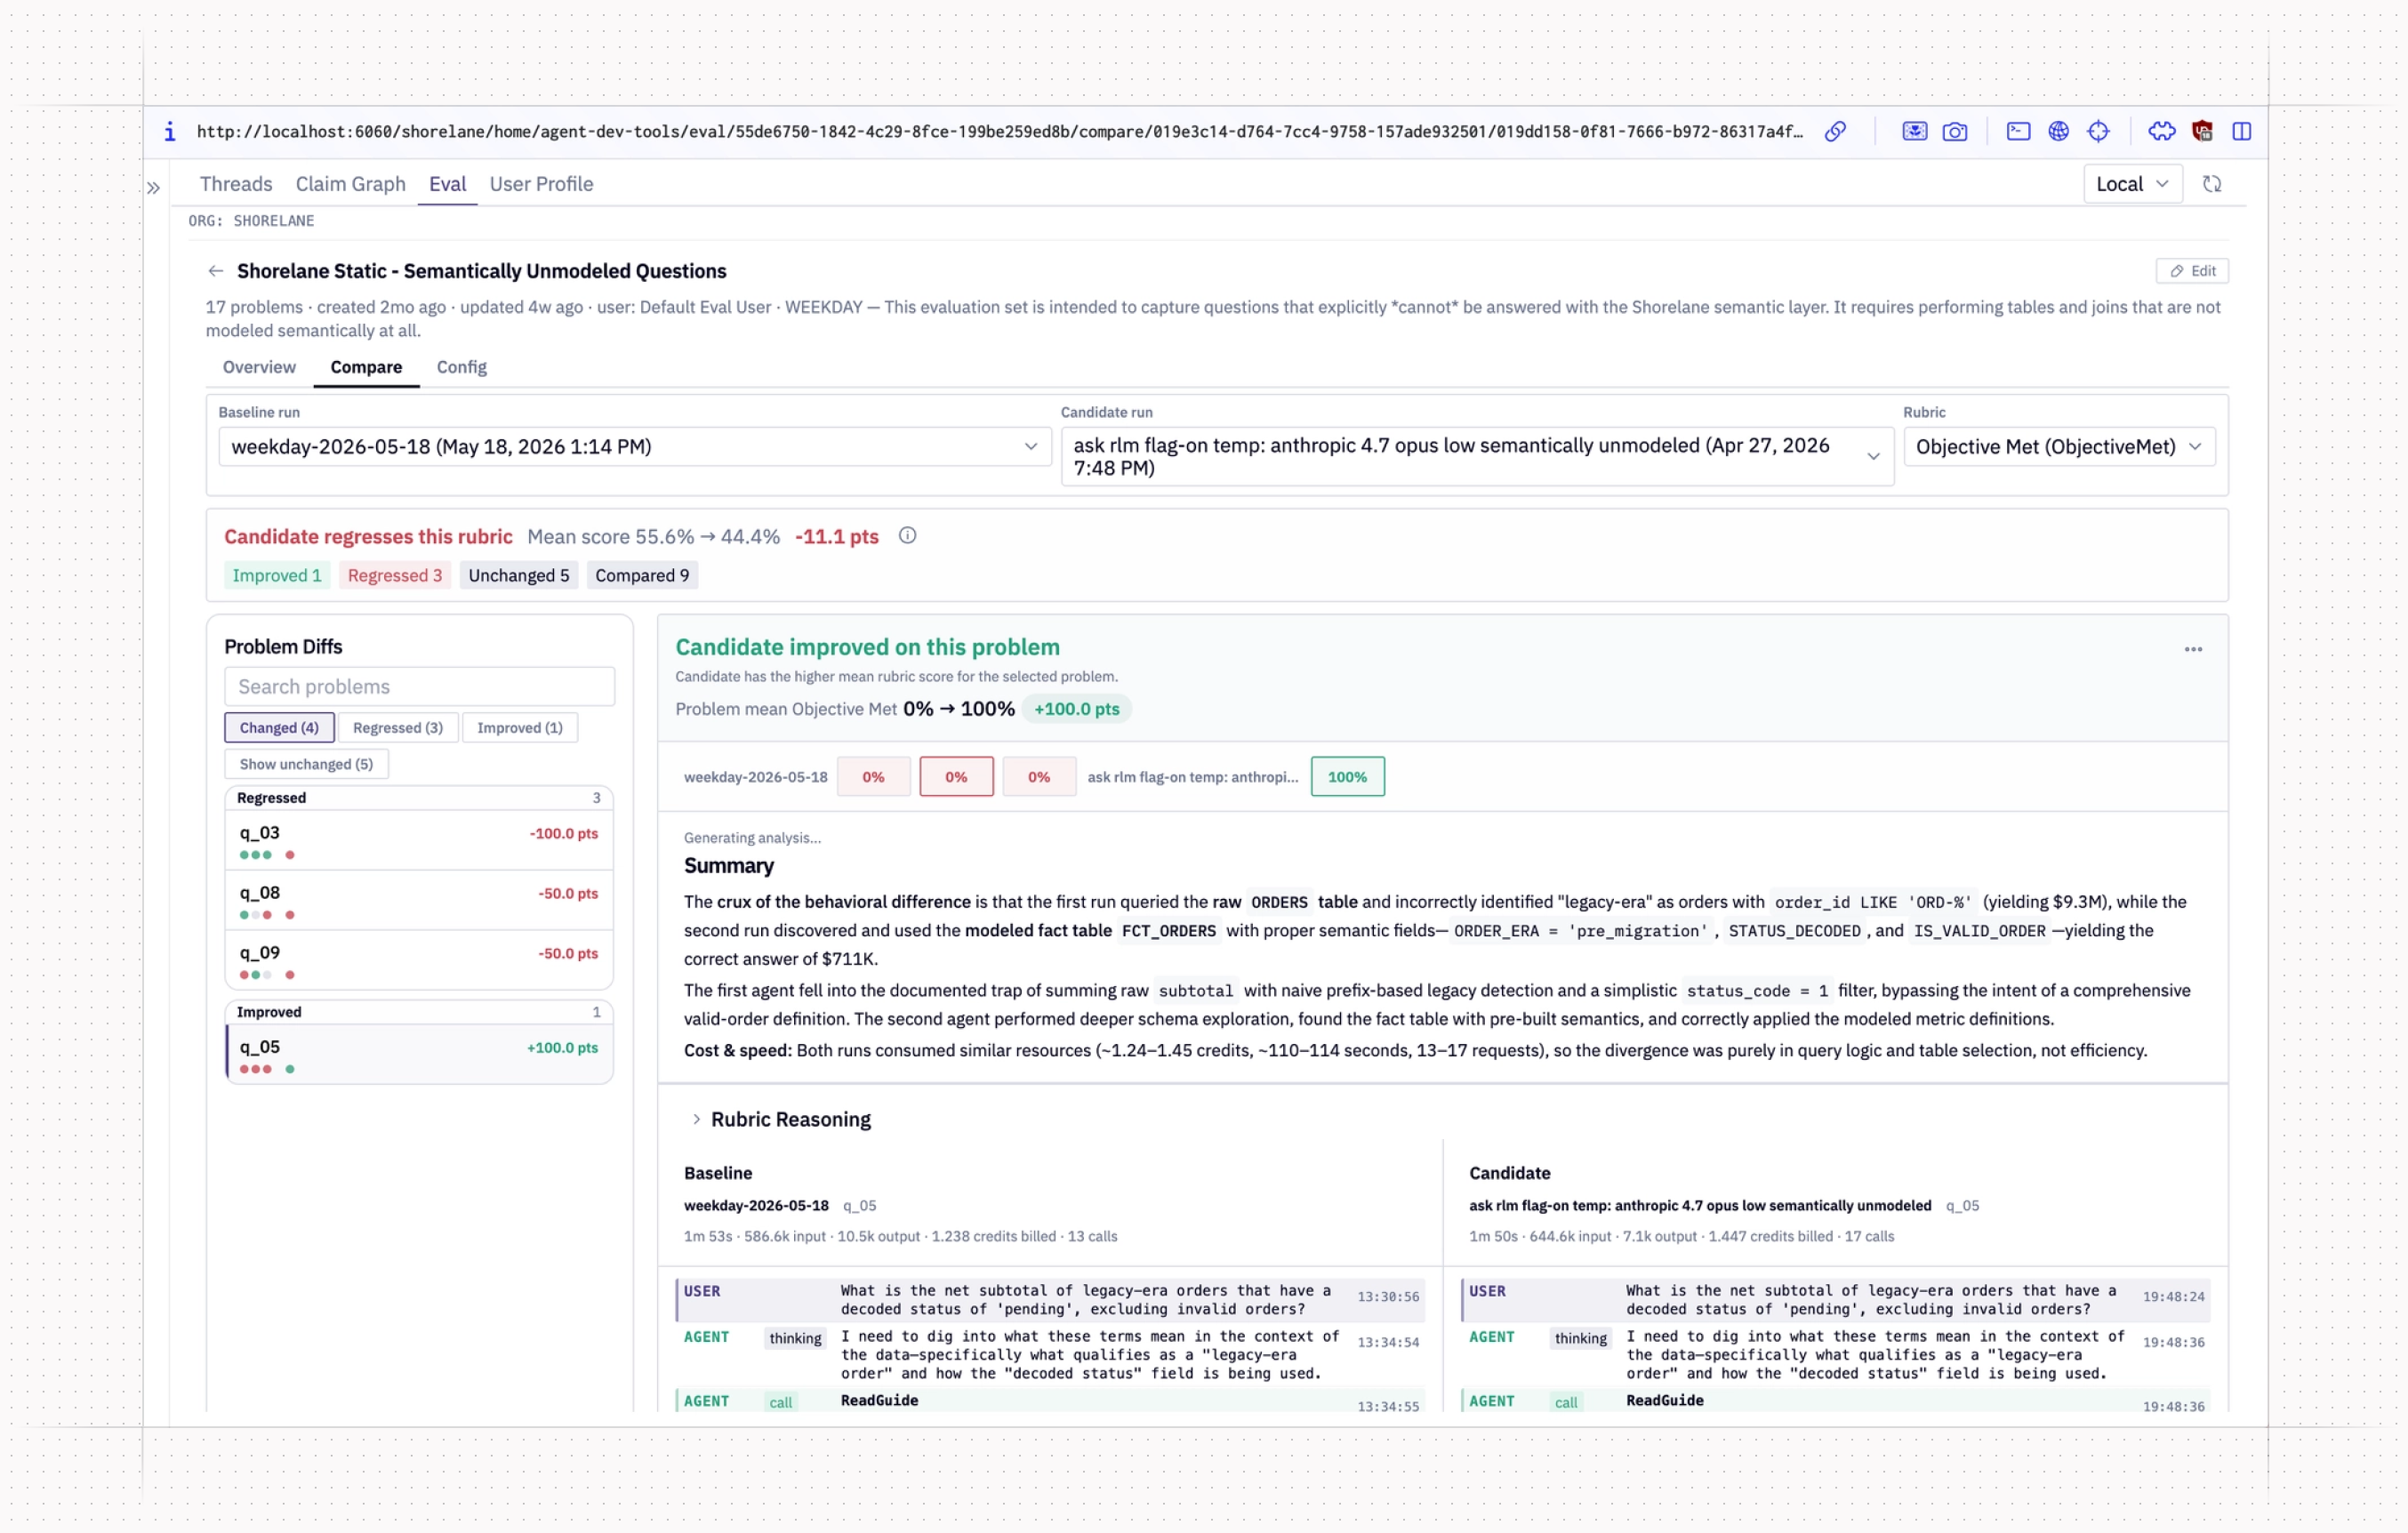Viewport: 2408px width, 1533px height.
Task: Click the site info icon beside the URL
Action: tap(170, 131)
